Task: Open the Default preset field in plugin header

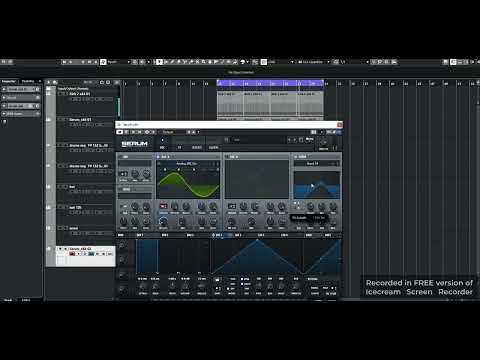Action: click(173, 132)
